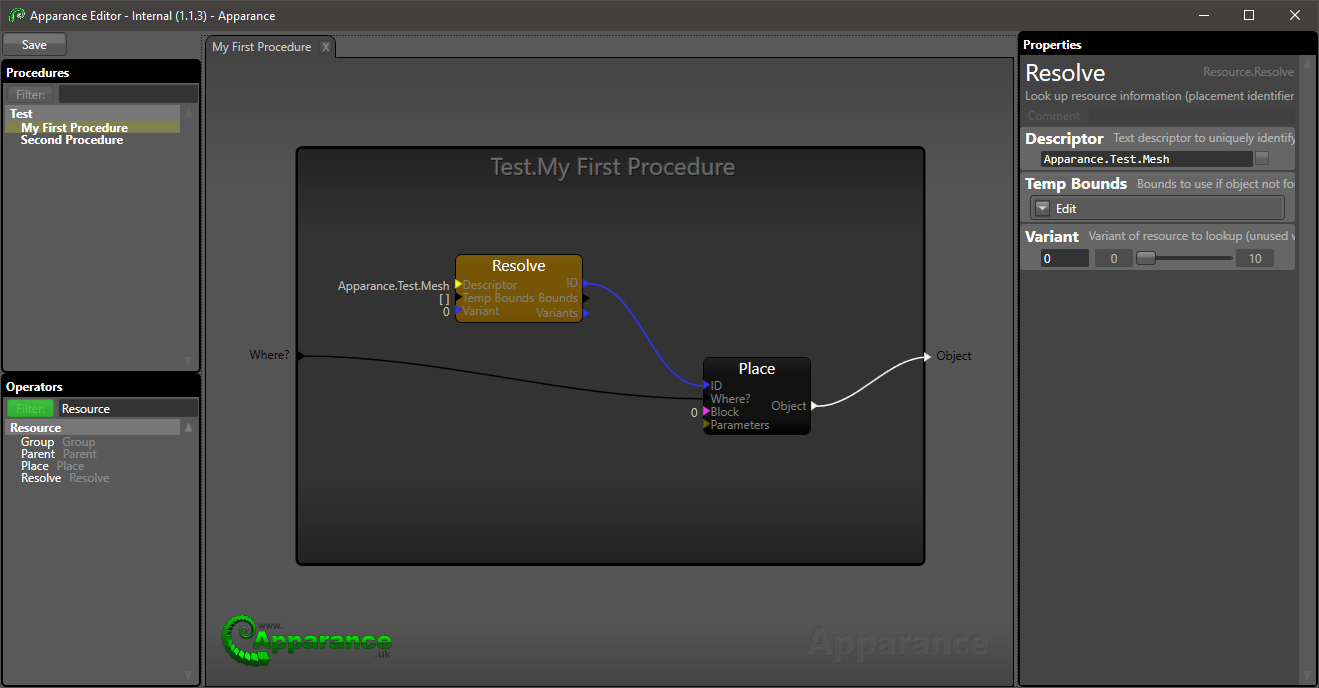Screen dimensions: 1319x688
Task: Toggle the Procedures Filter button
Action: [x=30, y=95]
